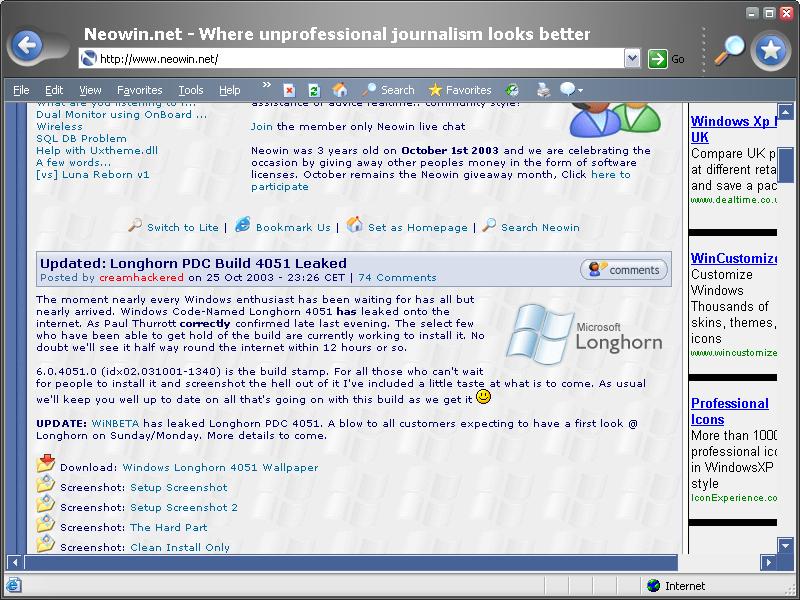The width and height of the screenshot is (800, 600).
Task: Open the creamhackered author link
Action: [x=141, y=278]
